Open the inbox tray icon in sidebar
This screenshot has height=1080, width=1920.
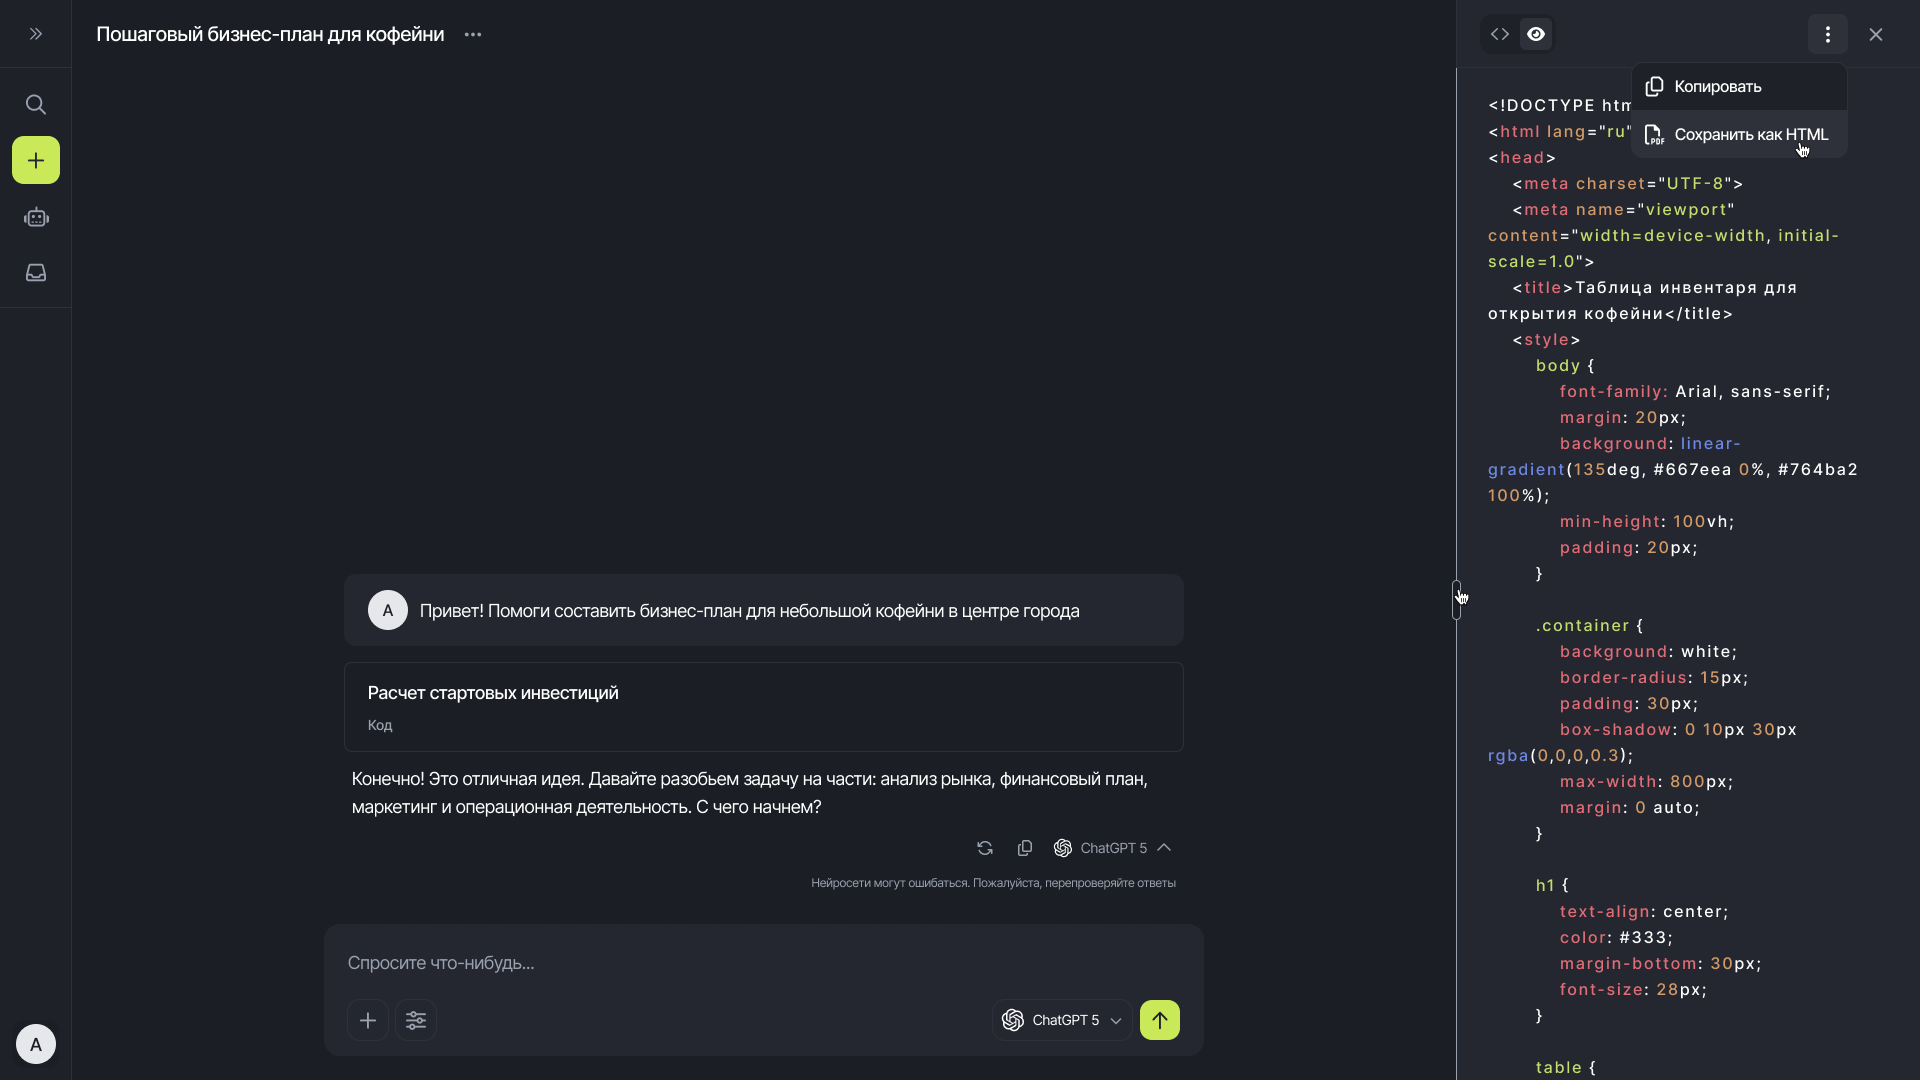coord(36,273)
